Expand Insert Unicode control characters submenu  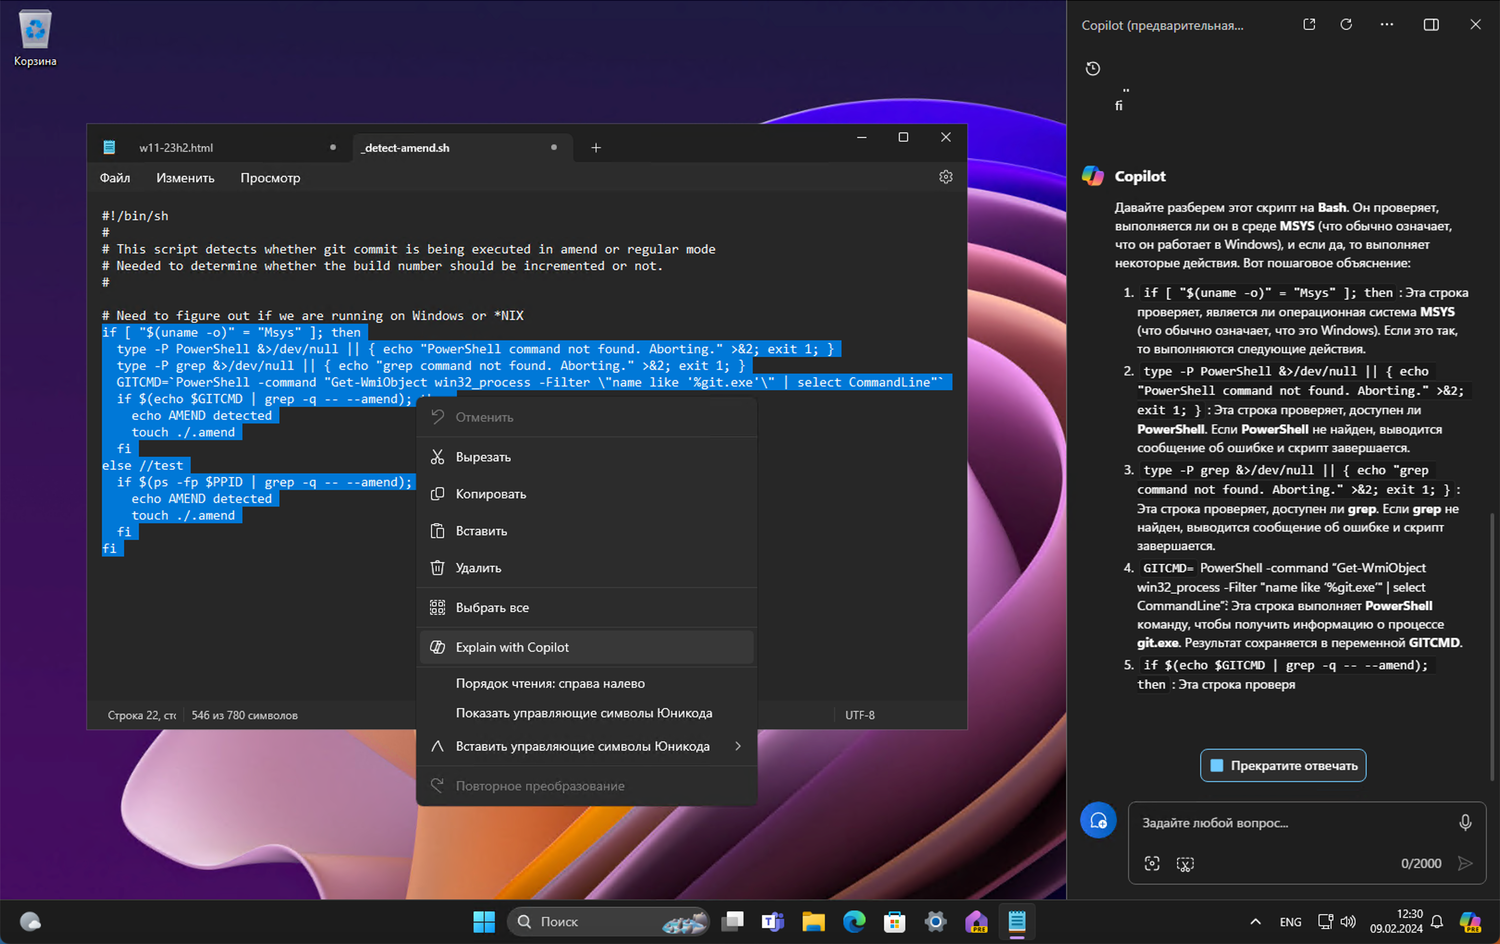pyautogui.click(x=738, y=746)
